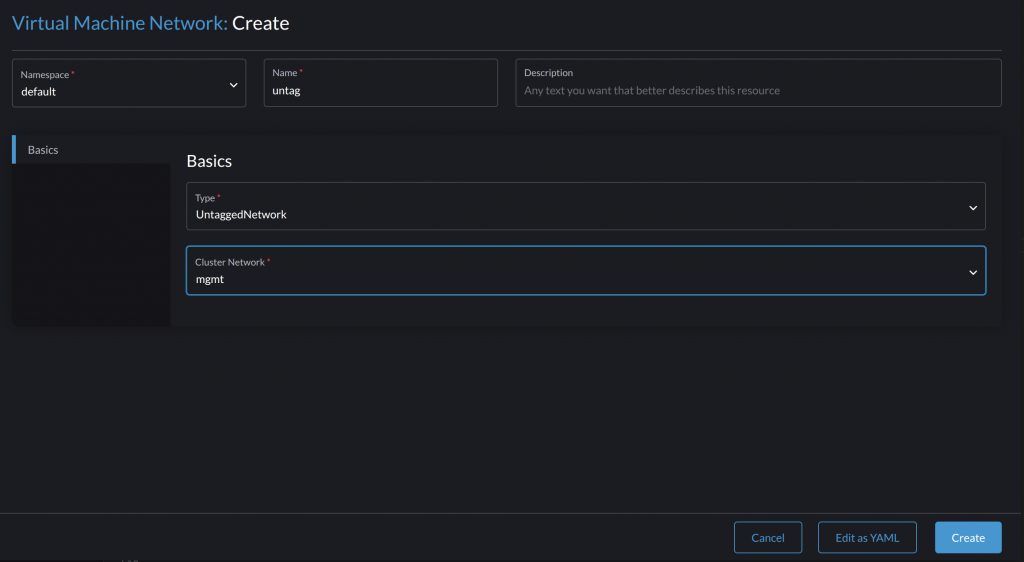Click the chevron arrow in Type selector
Screen dimensions: 1024x562
coord(972,208)
